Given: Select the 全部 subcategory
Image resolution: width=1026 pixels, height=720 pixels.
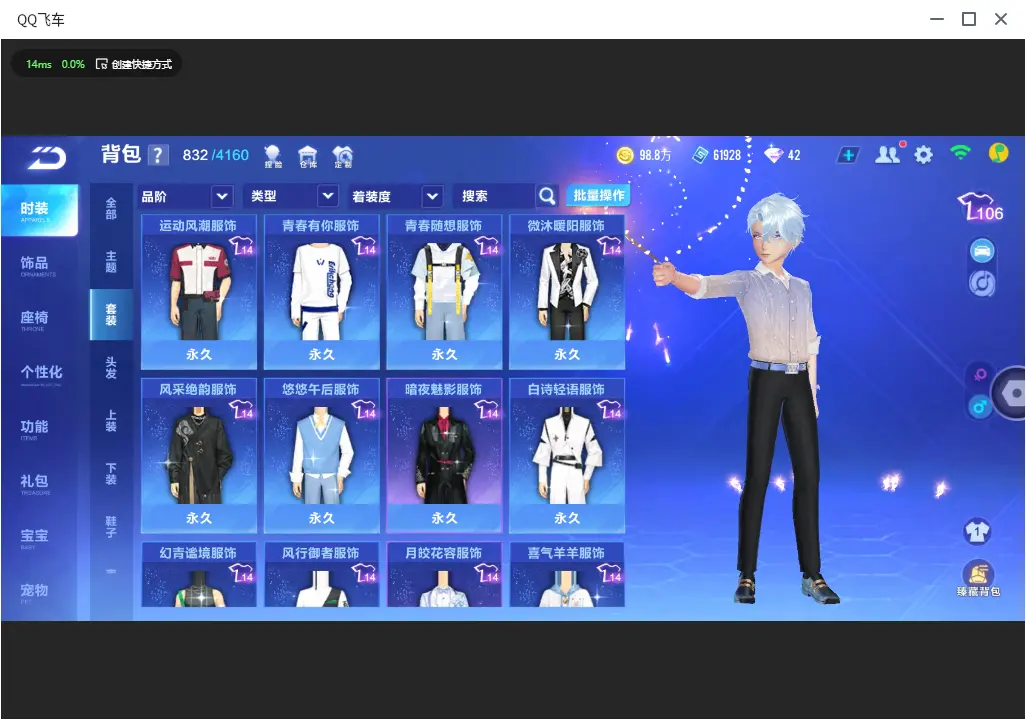Looking at the screenshot, I should coord(111,209).
